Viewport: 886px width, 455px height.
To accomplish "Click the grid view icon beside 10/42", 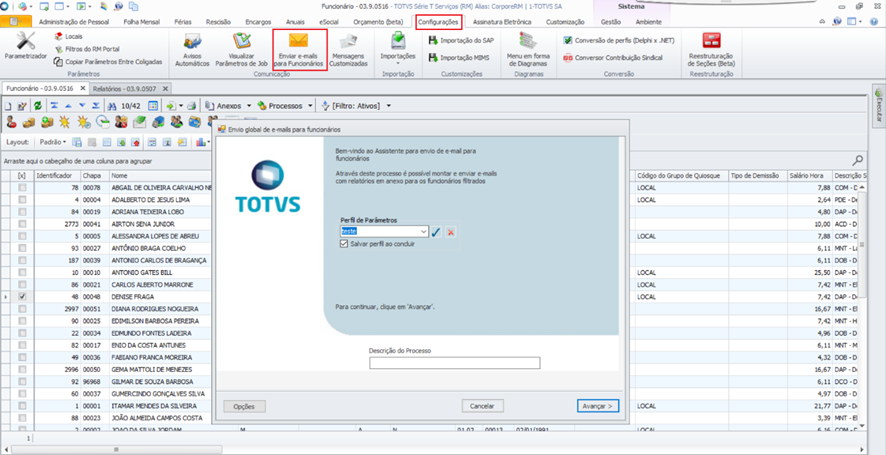I will point(153,106).
